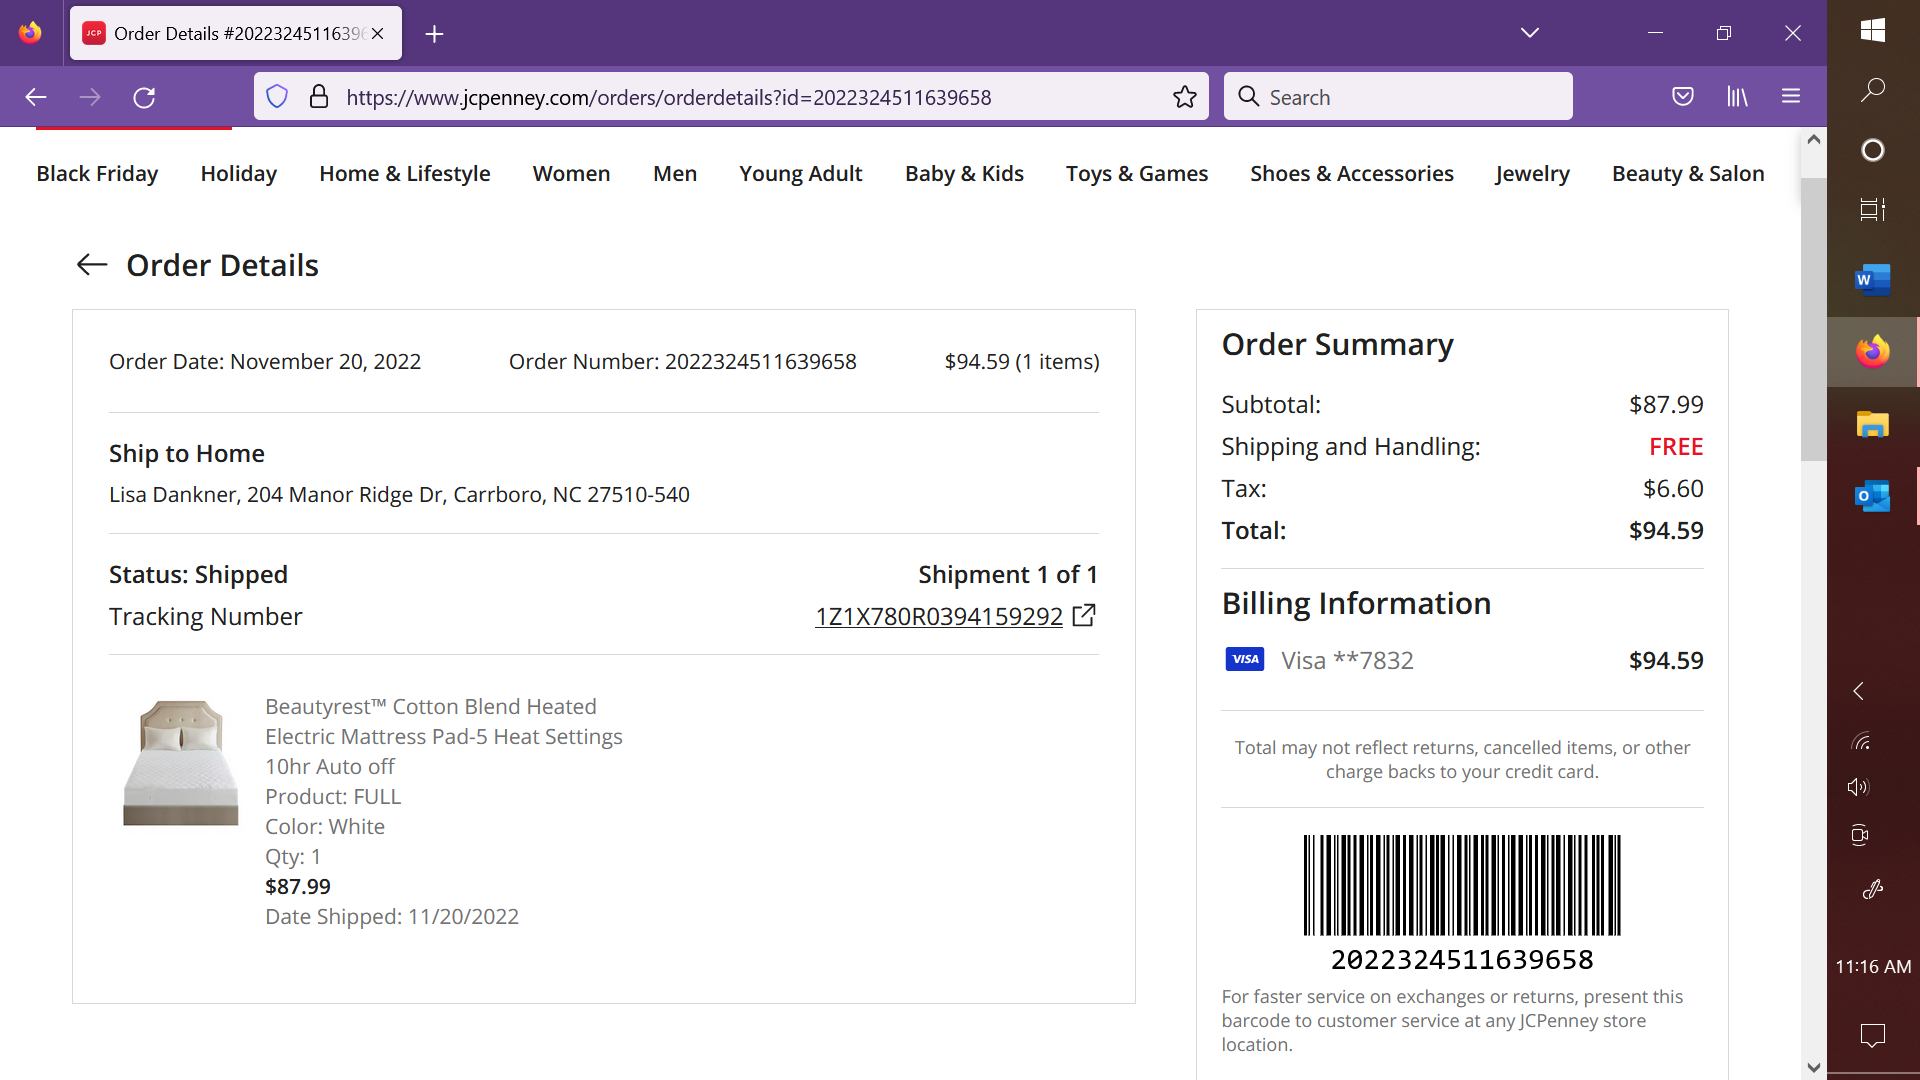
Task: Click the scrollbar down arrow
Action: coord(1814,1067)
